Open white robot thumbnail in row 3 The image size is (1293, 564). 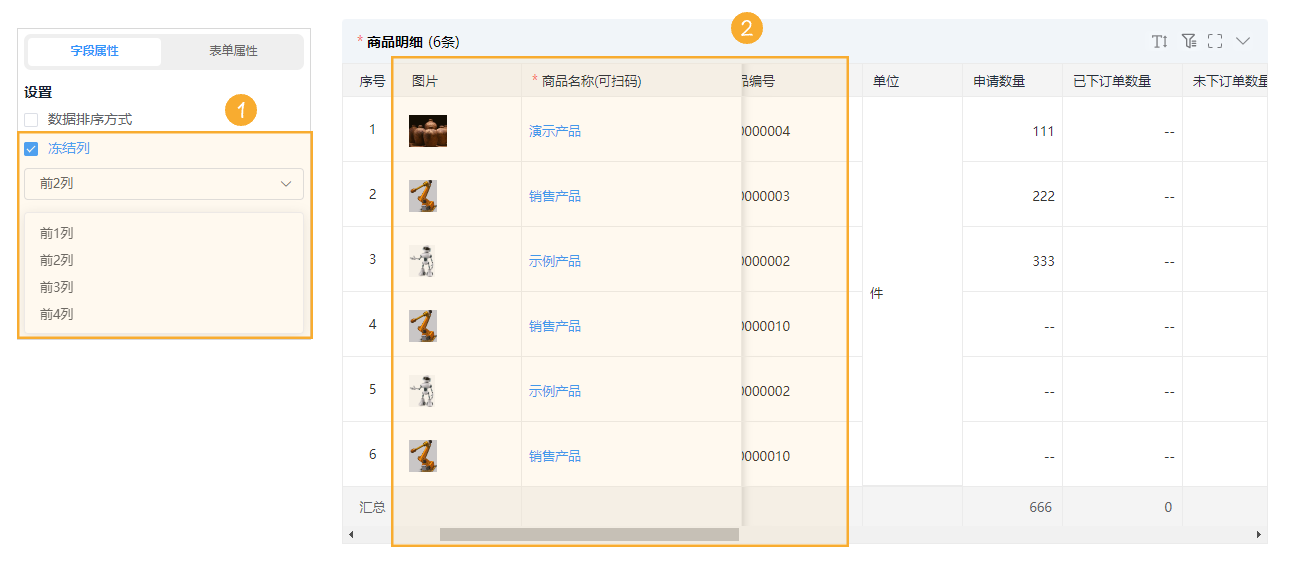tap(423, 261)
